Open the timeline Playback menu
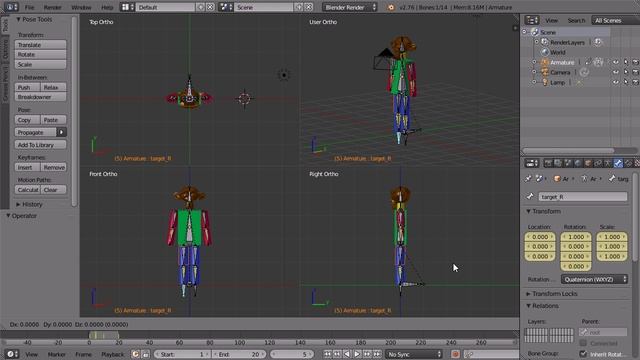The height and width of the screenshot is (360, 640). [113, 354]
